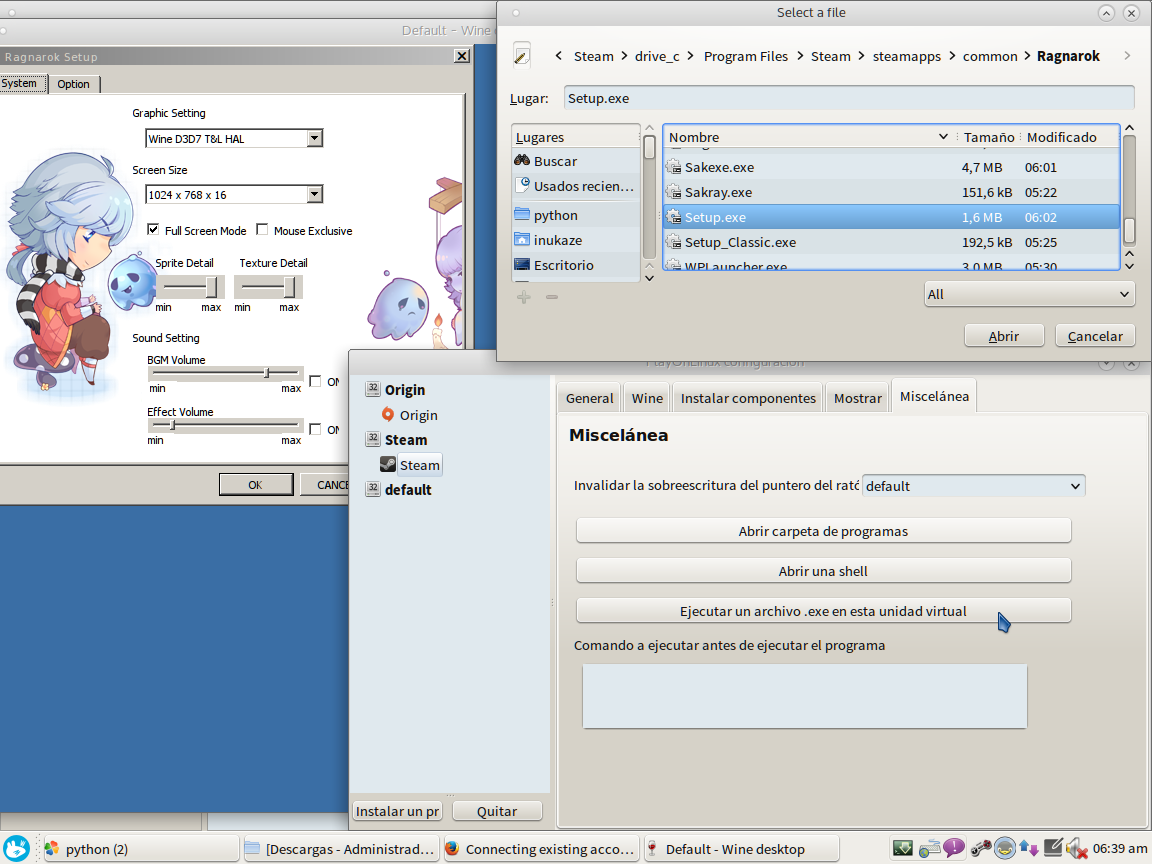1152x864 pixels.
Task: Click the Comando a ejecutar text box
Action: click(804, 696)
